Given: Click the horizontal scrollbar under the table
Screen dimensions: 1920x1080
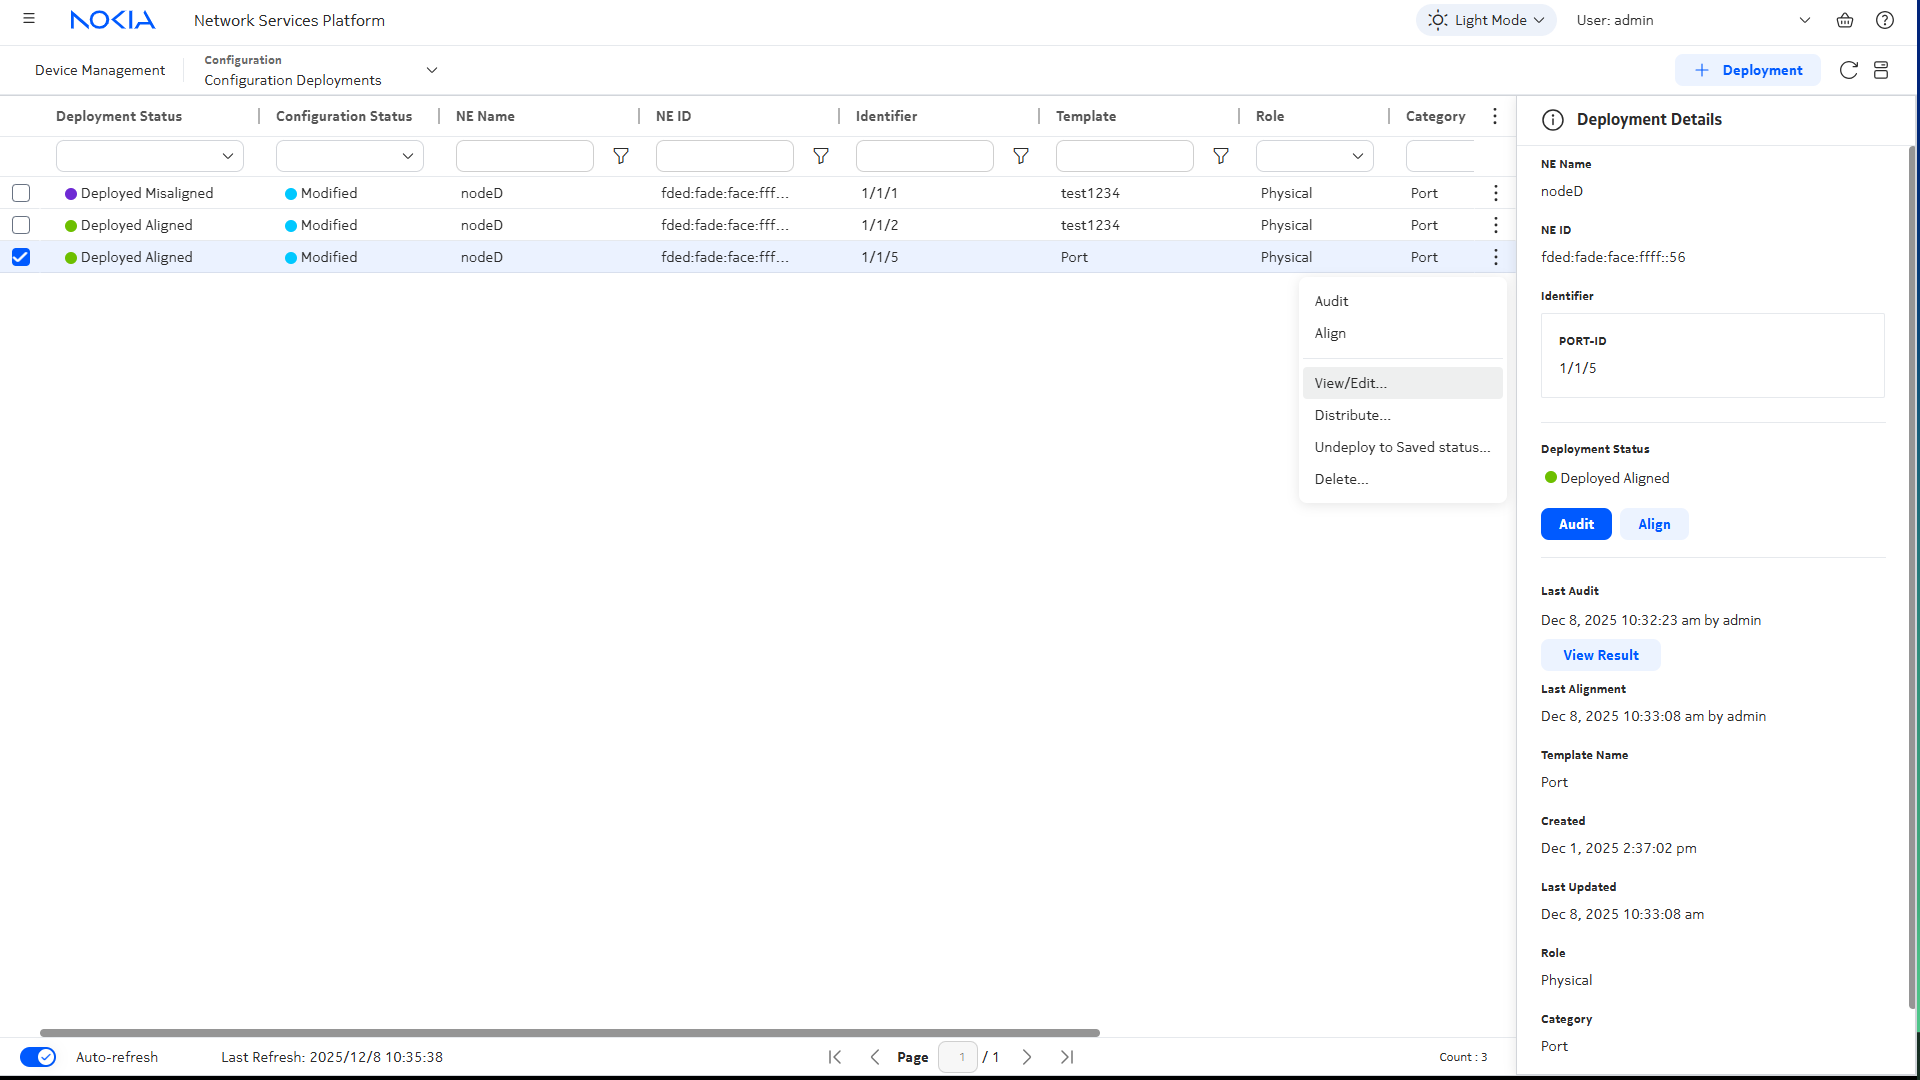Looking at the screenshot, I should 570,1032.
